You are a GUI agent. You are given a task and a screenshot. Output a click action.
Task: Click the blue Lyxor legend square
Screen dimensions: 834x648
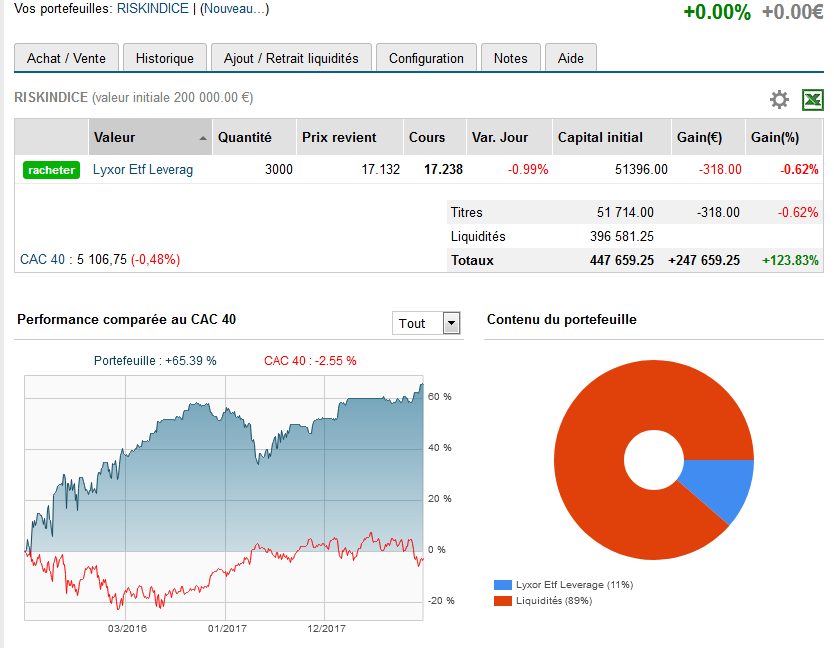click(x=501, y=585)
